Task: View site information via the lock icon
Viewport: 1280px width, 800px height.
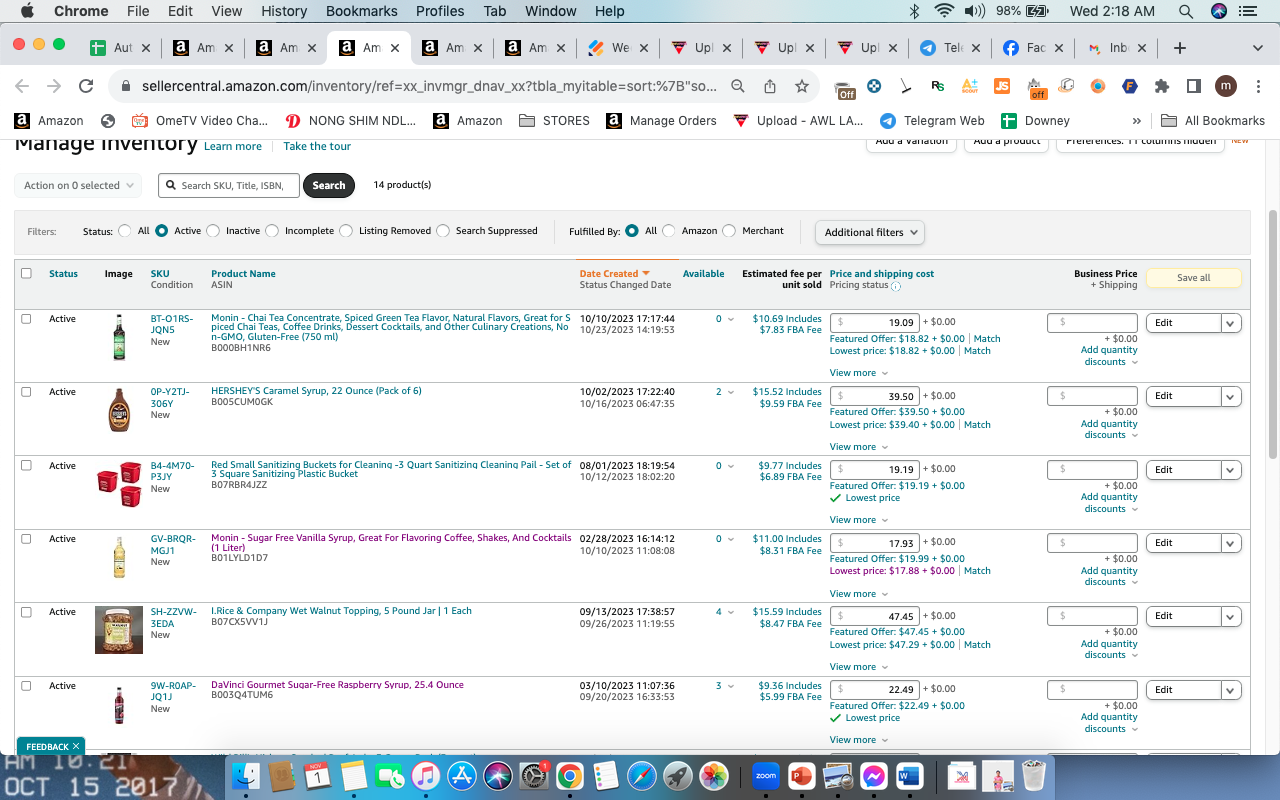Action: coord(126,86)
